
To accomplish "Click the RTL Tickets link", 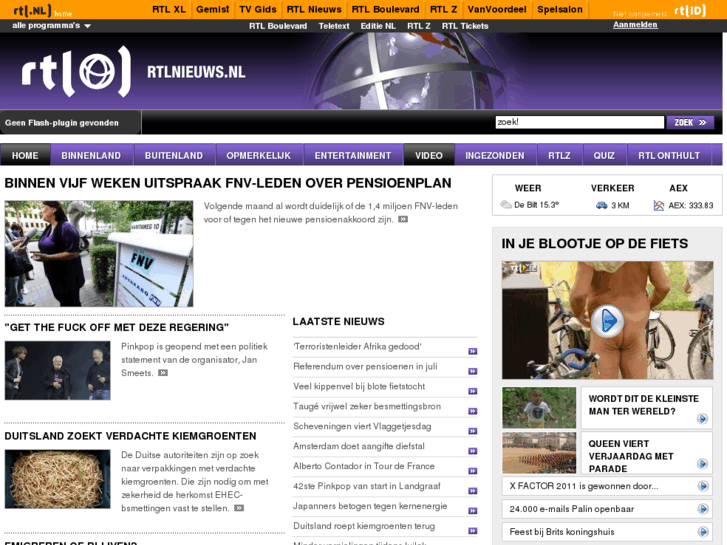I will [465, 26].
